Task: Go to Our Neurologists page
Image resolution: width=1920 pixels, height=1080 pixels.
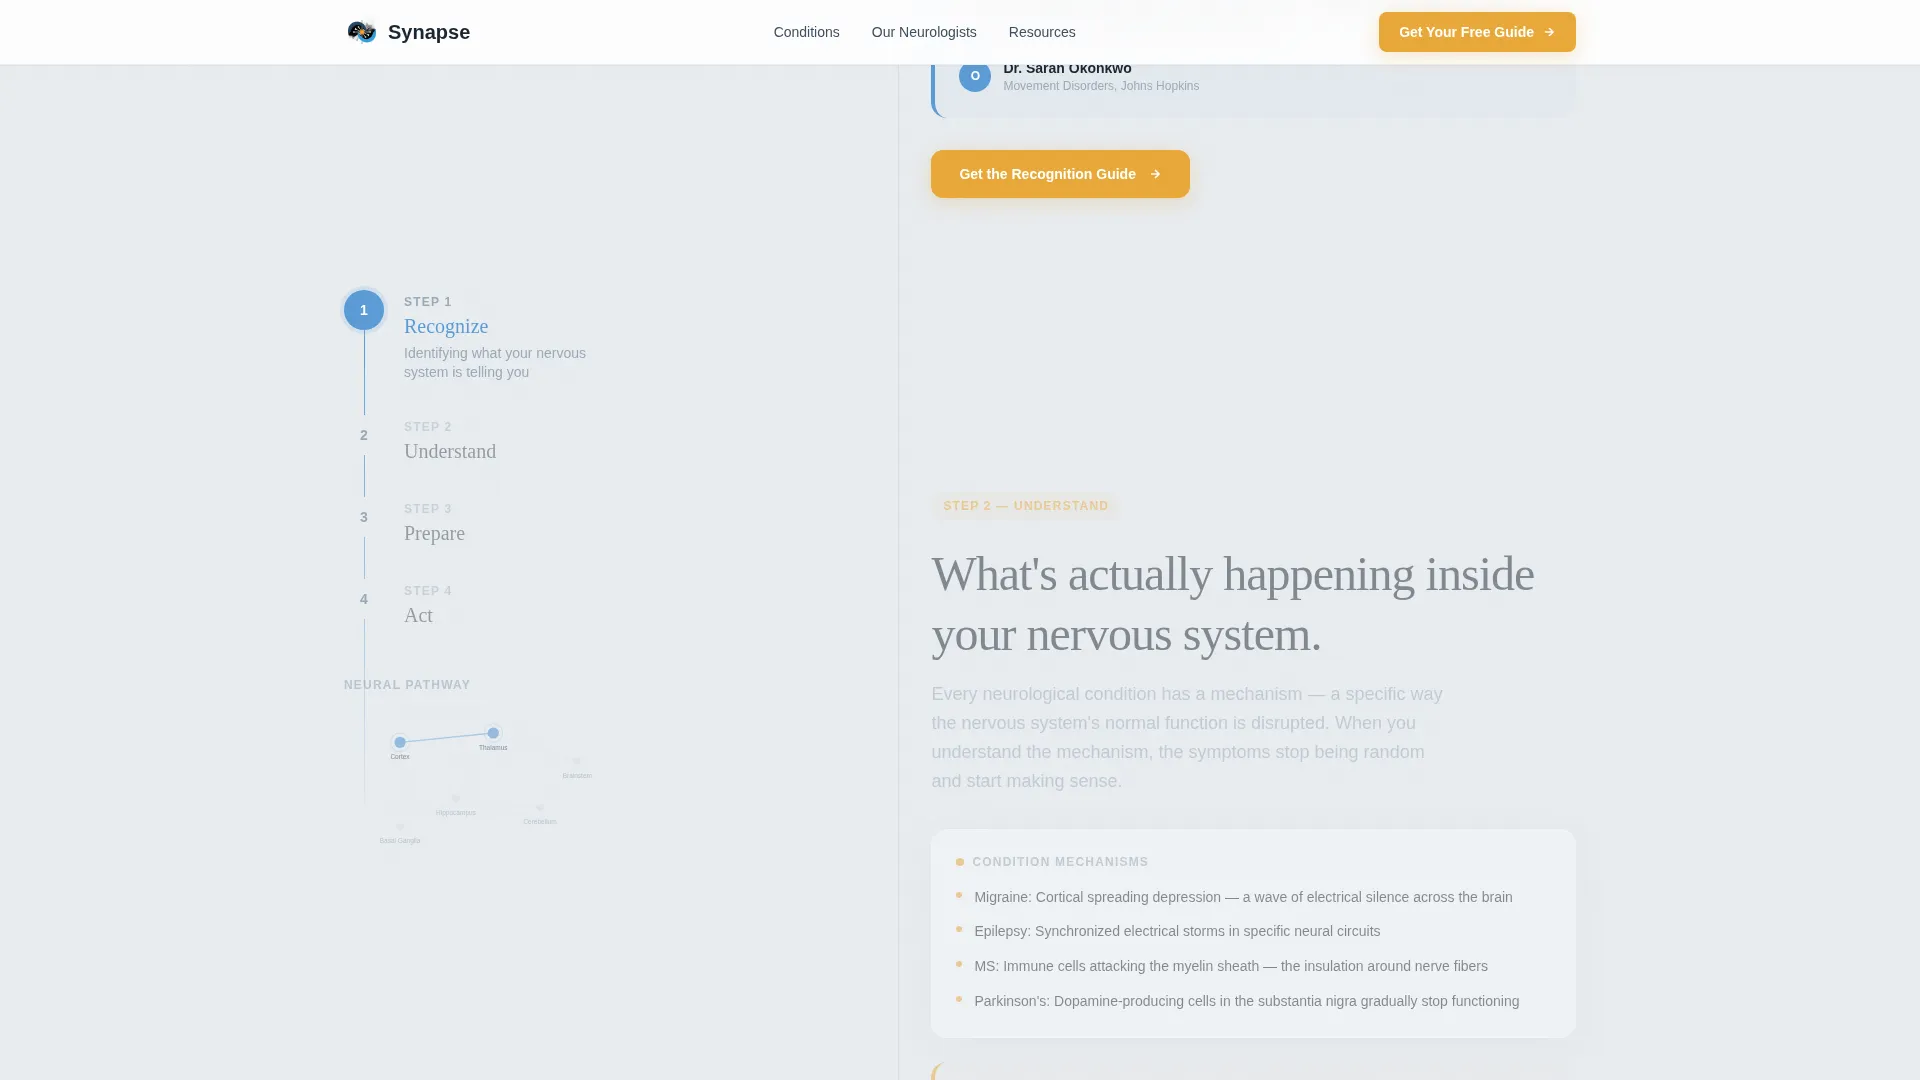Action: [924, 32]
